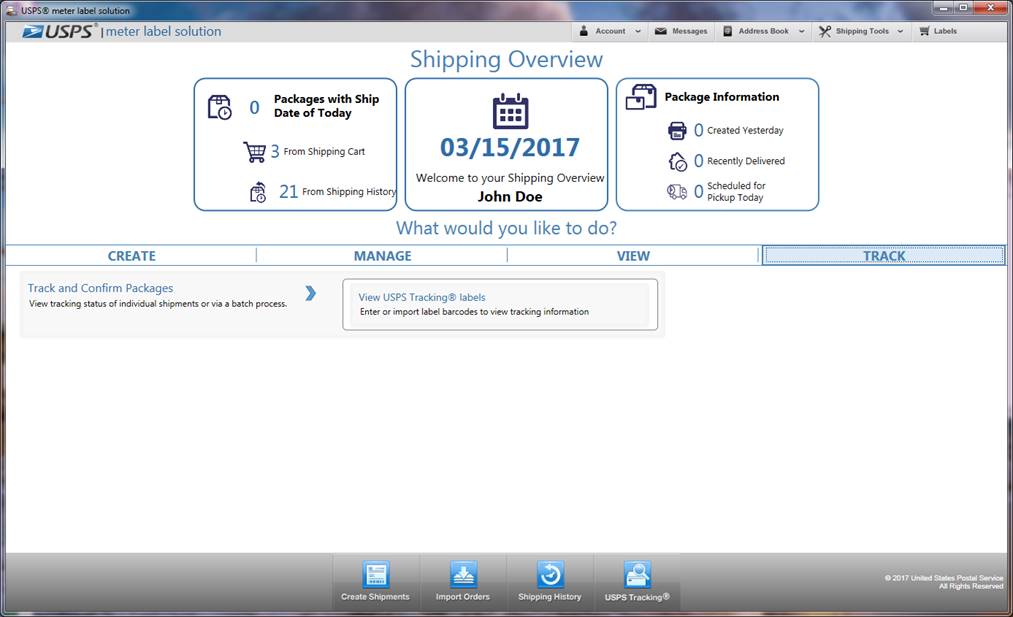
Task: Click the Address Book icon
Action: pos(727,31)
